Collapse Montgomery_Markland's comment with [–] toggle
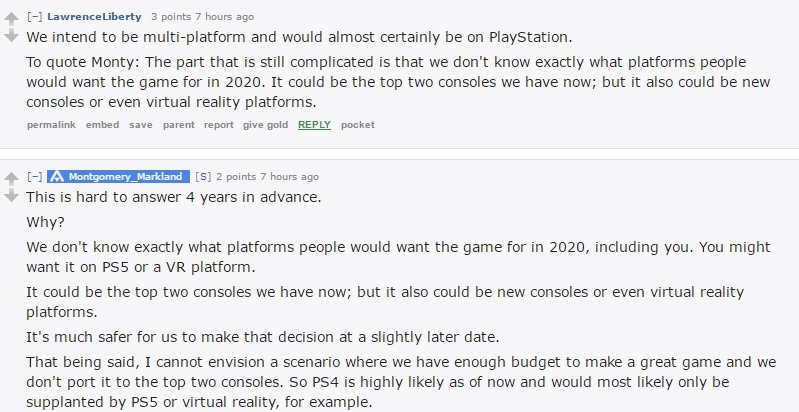The width and height of the screenshot is (799, 412). point(34,177)
